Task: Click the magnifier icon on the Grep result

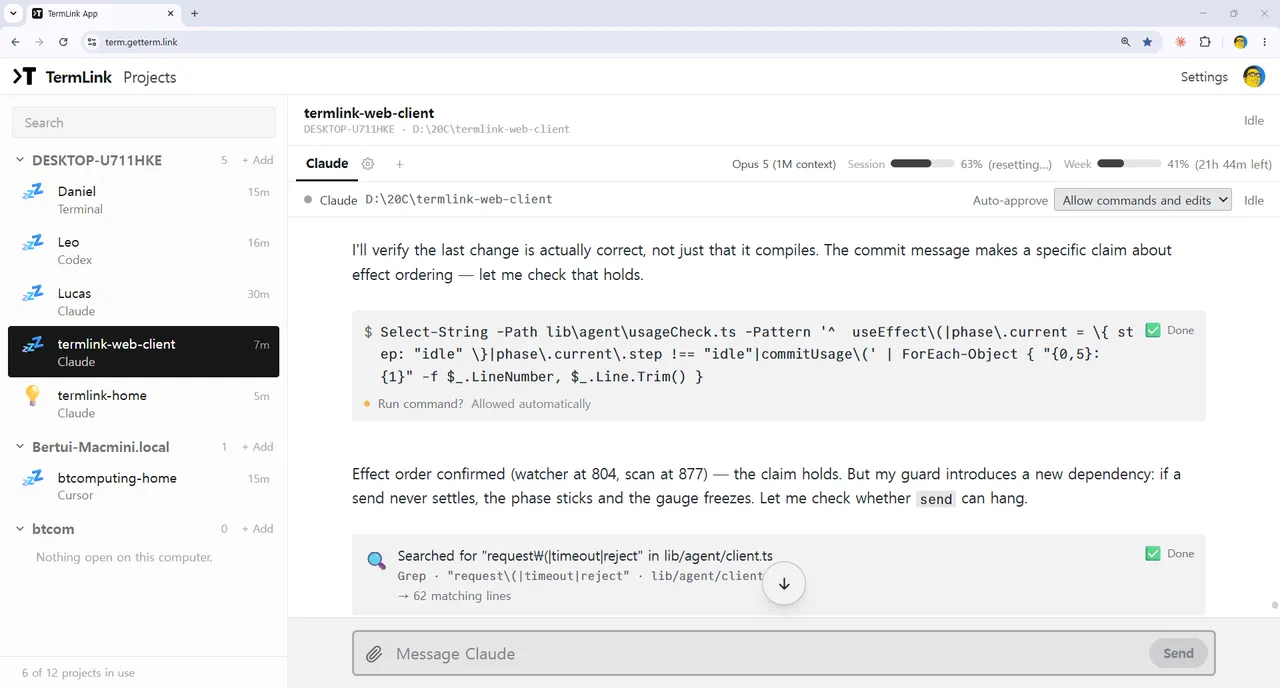Action: (376, 560)
